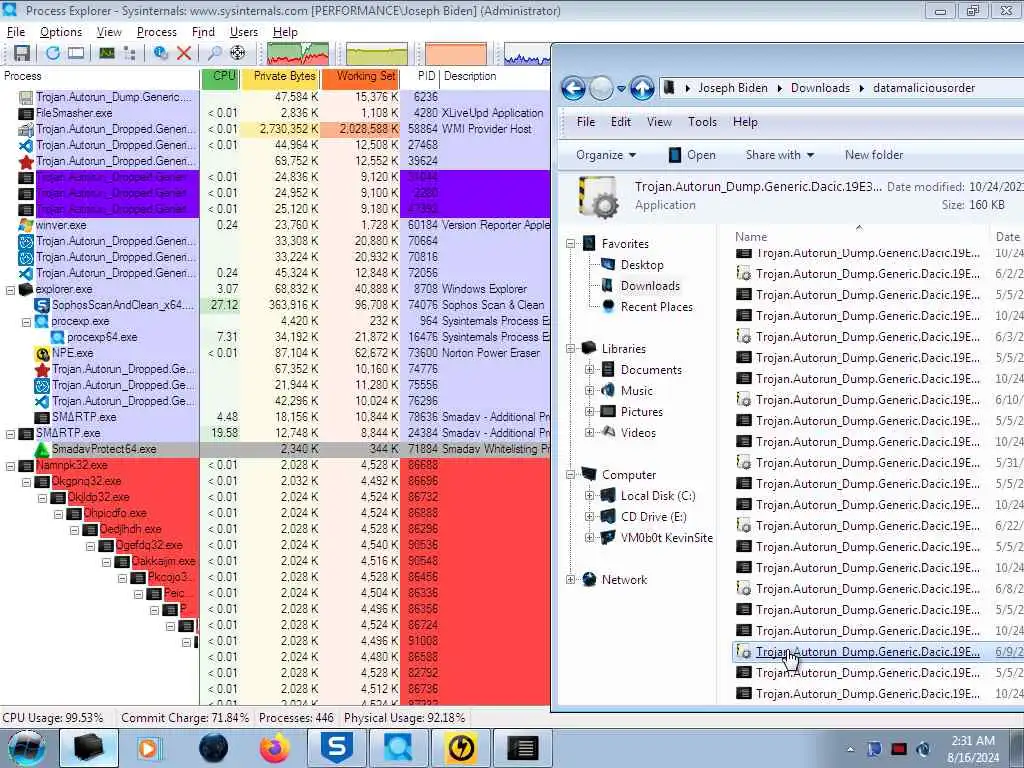Open the Users menu
Screen dimensions: 1024x768
tap(244, 31)
